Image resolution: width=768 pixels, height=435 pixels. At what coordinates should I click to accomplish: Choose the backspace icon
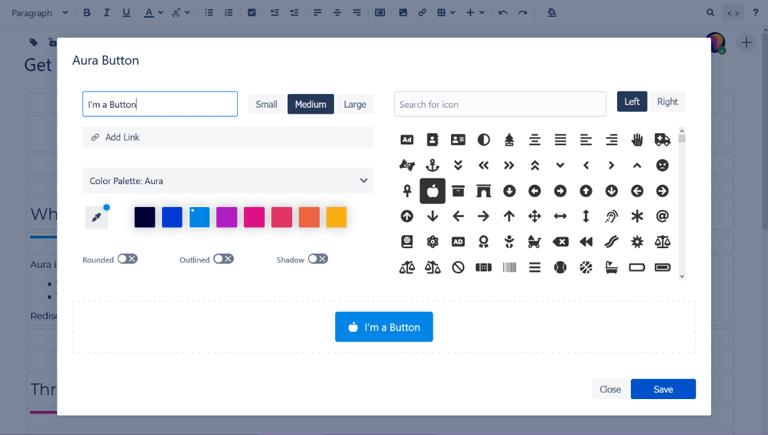[x=560, y=242]
